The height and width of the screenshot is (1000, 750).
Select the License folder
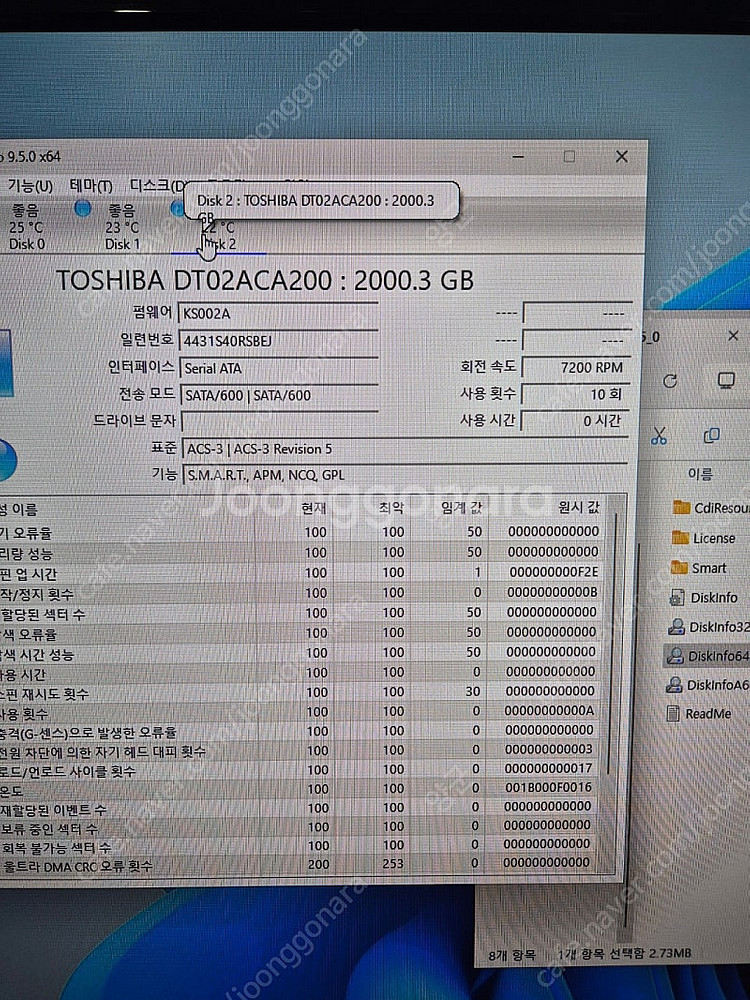pos(704,538)
